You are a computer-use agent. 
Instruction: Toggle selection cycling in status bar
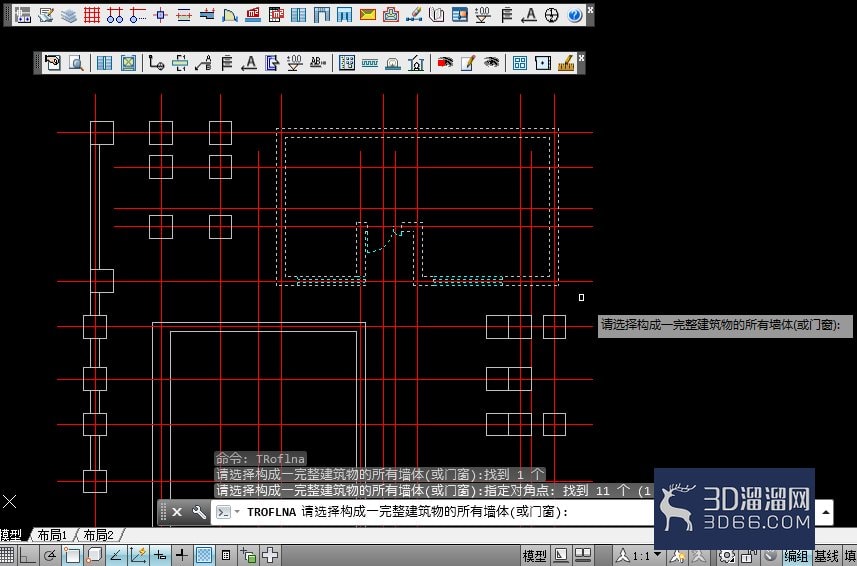coord(248,556)
